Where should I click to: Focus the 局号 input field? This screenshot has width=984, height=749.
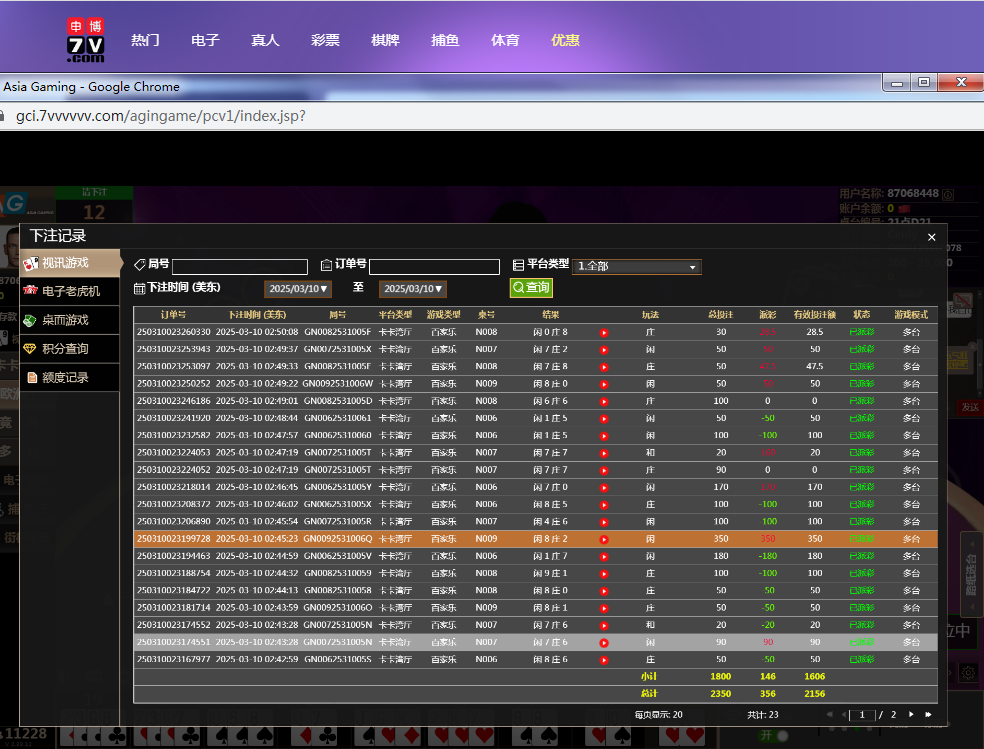[240, 267]
